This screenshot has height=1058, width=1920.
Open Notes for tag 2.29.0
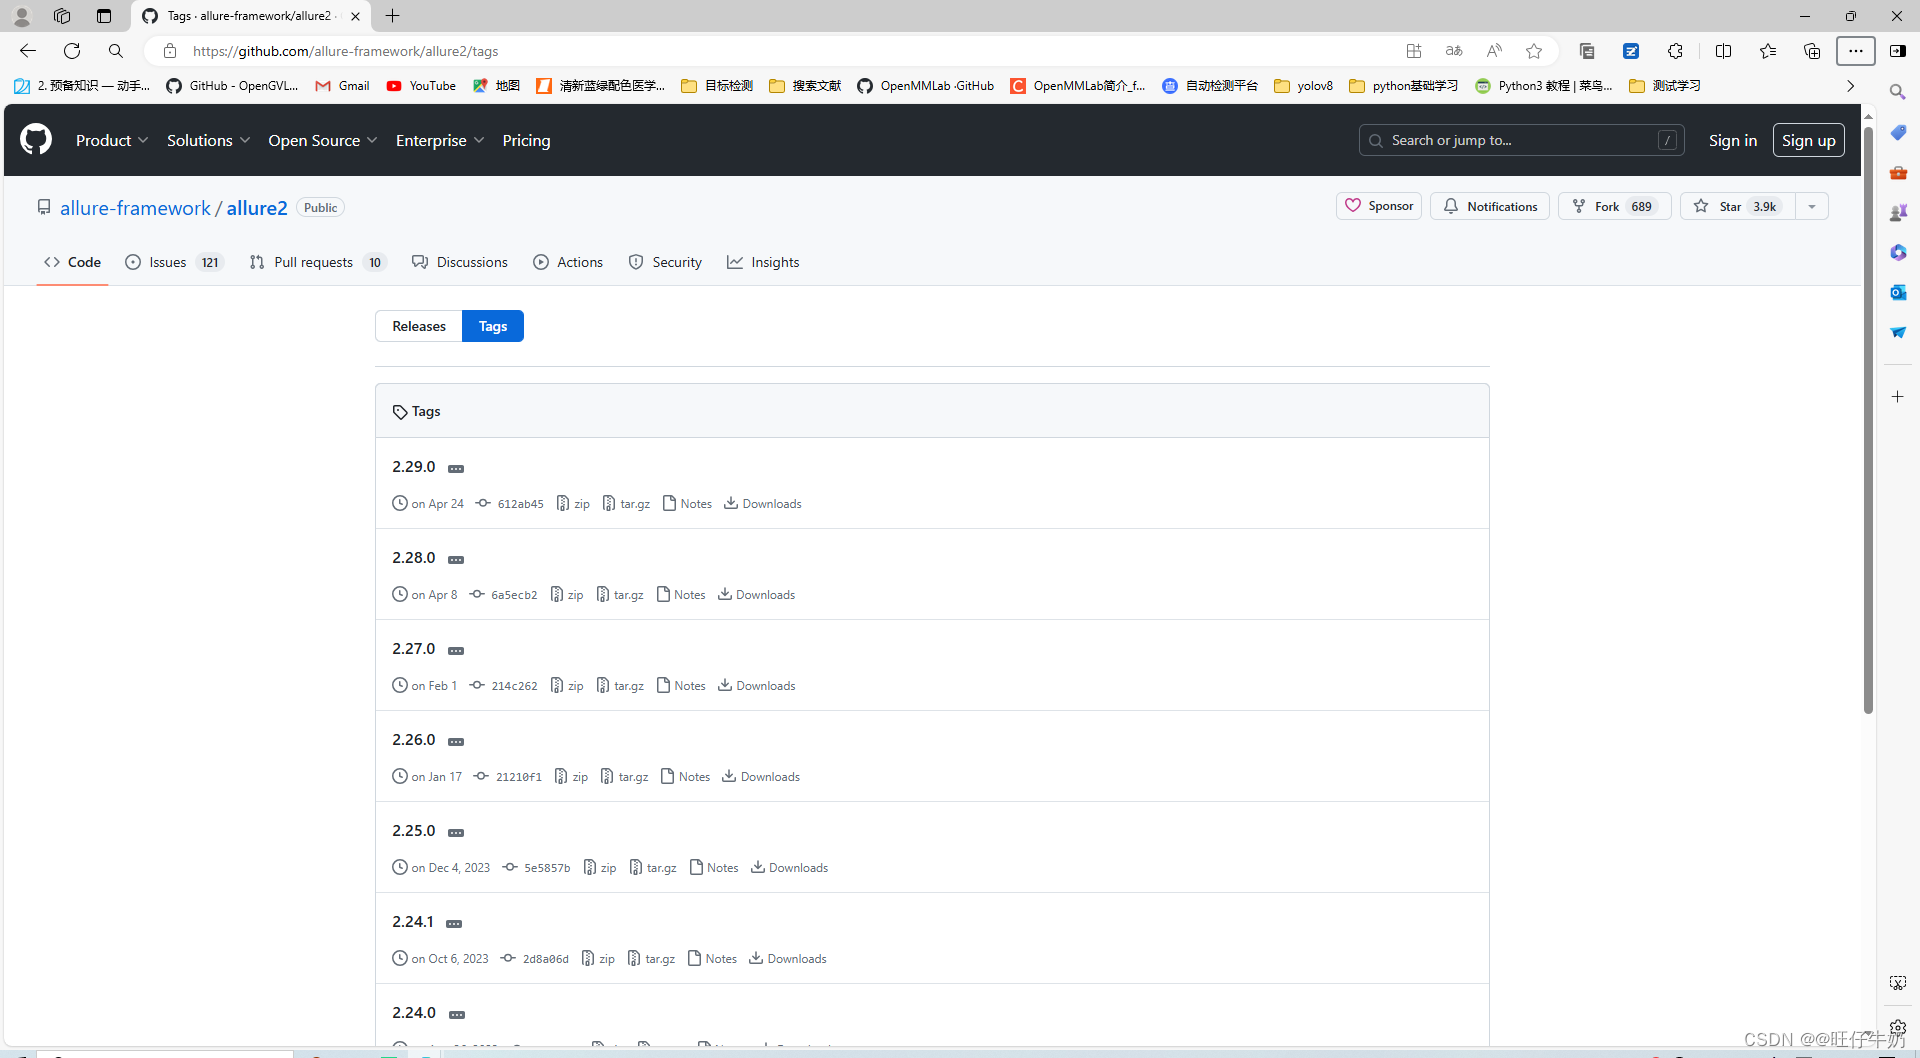tap(687, 504)
